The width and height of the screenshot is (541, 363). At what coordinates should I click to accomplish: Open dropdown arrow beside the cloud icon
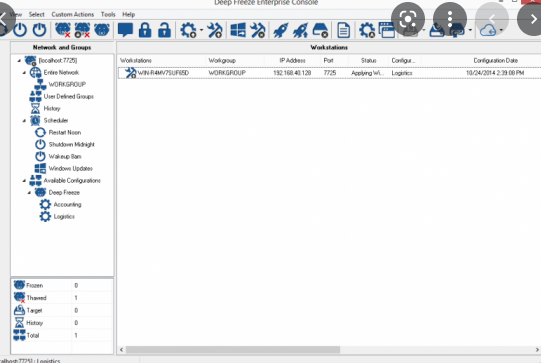click(501, 30)
